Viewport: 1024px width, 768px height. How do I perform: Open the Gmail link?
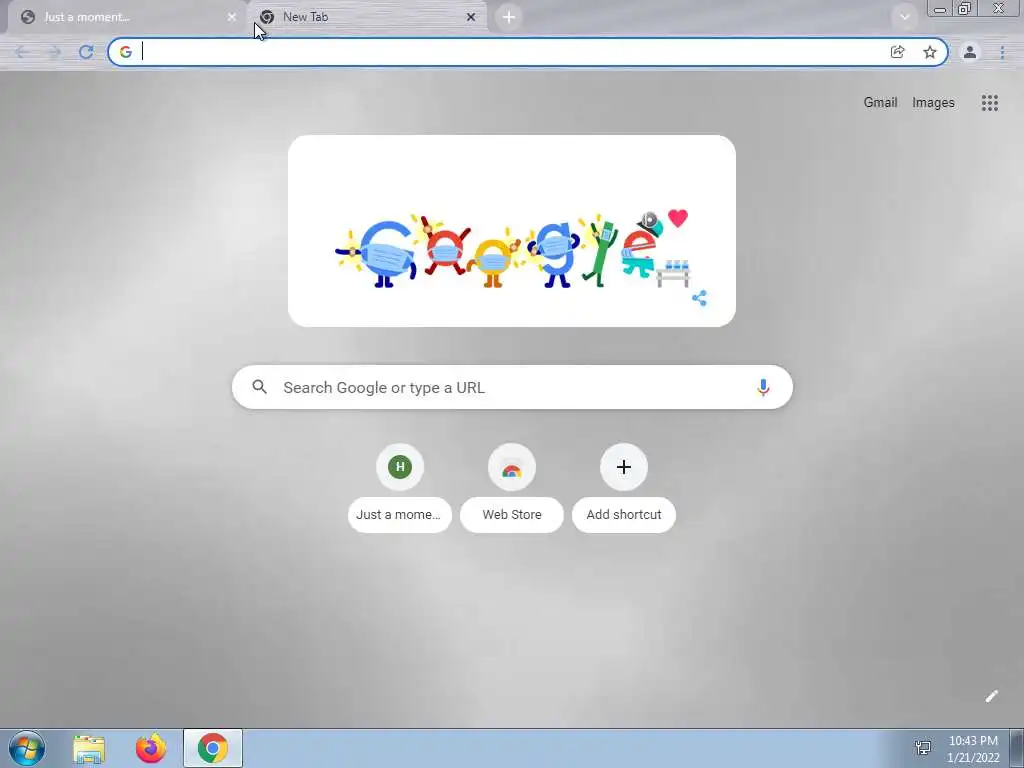tap(880, 103)
